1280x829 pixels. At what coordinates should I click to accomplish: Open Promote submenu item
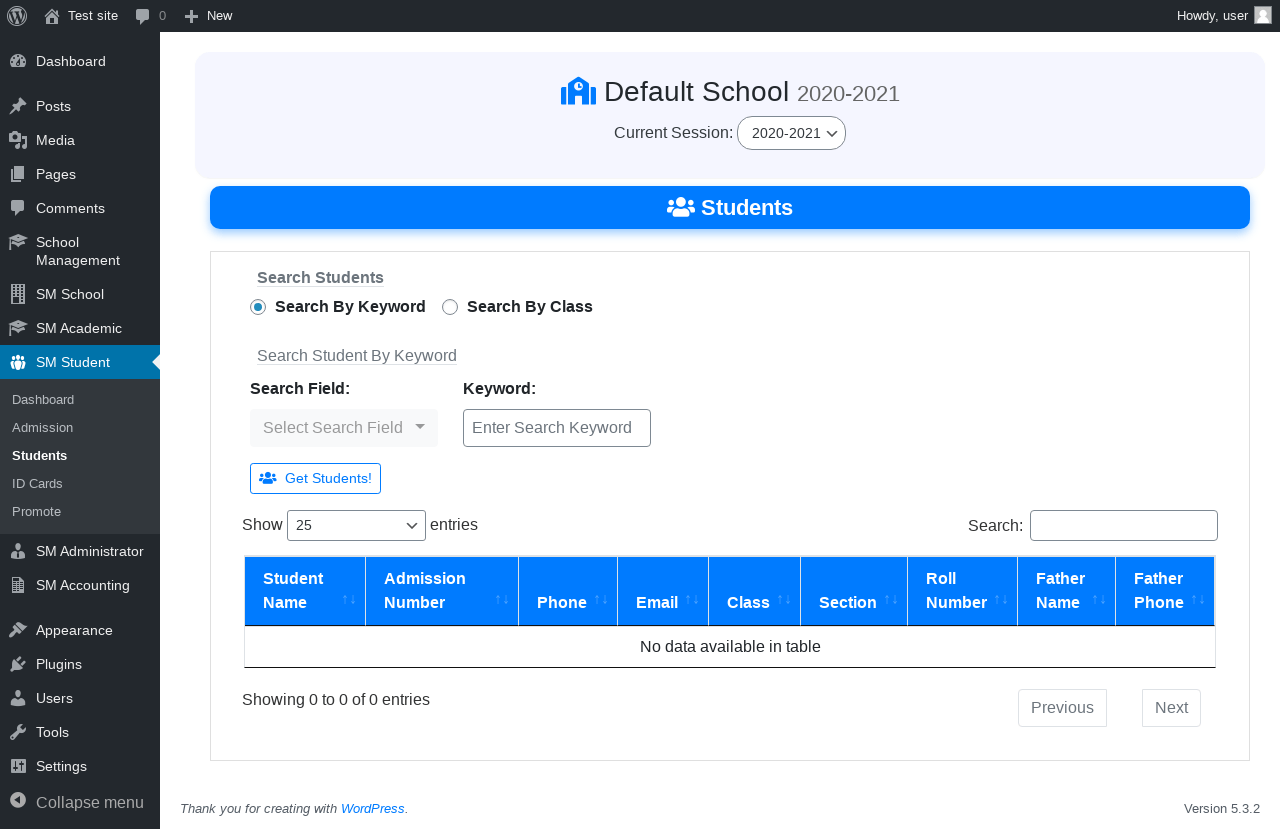(37, 511)
